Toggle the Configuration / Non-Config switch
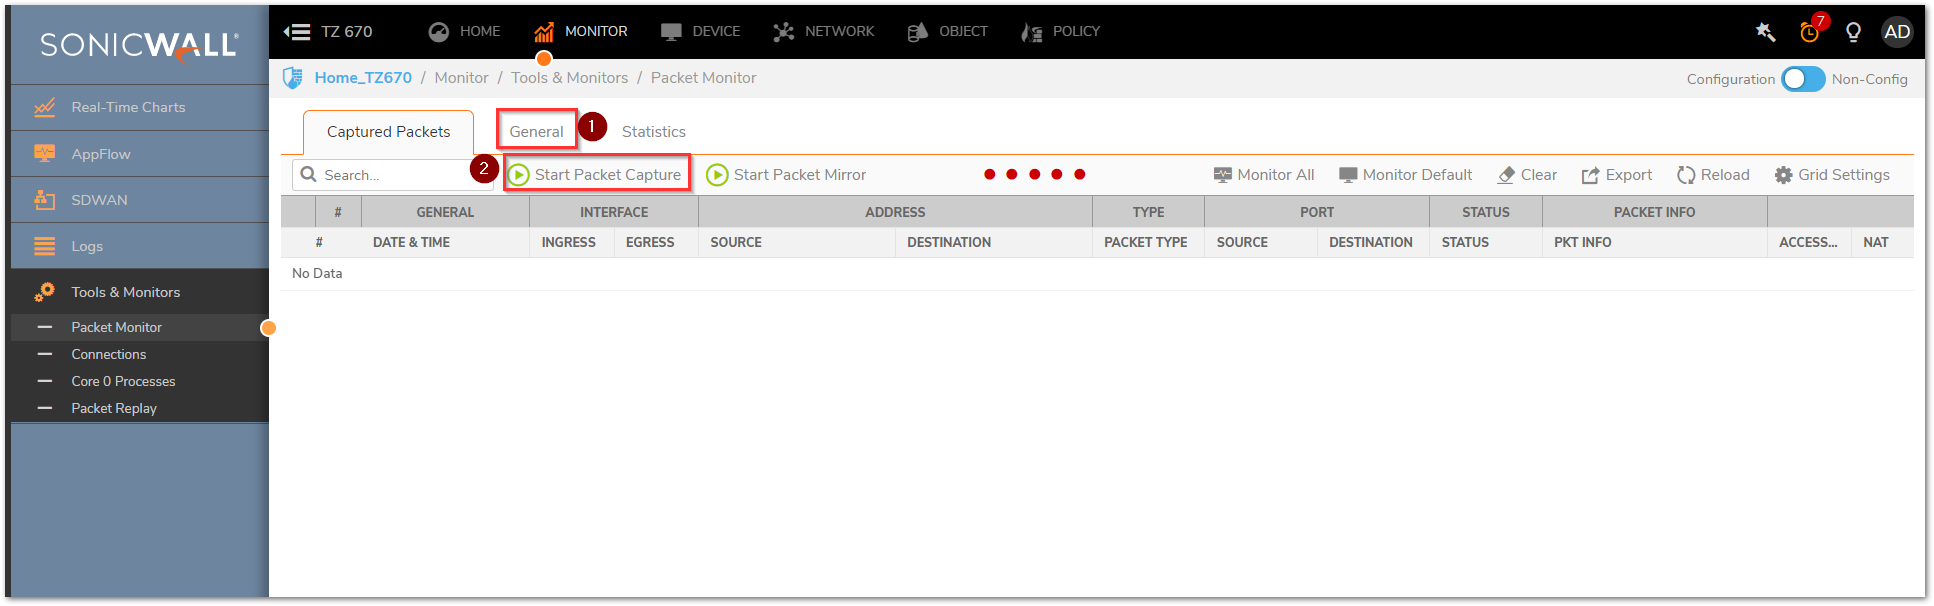 click(1803, 79)
